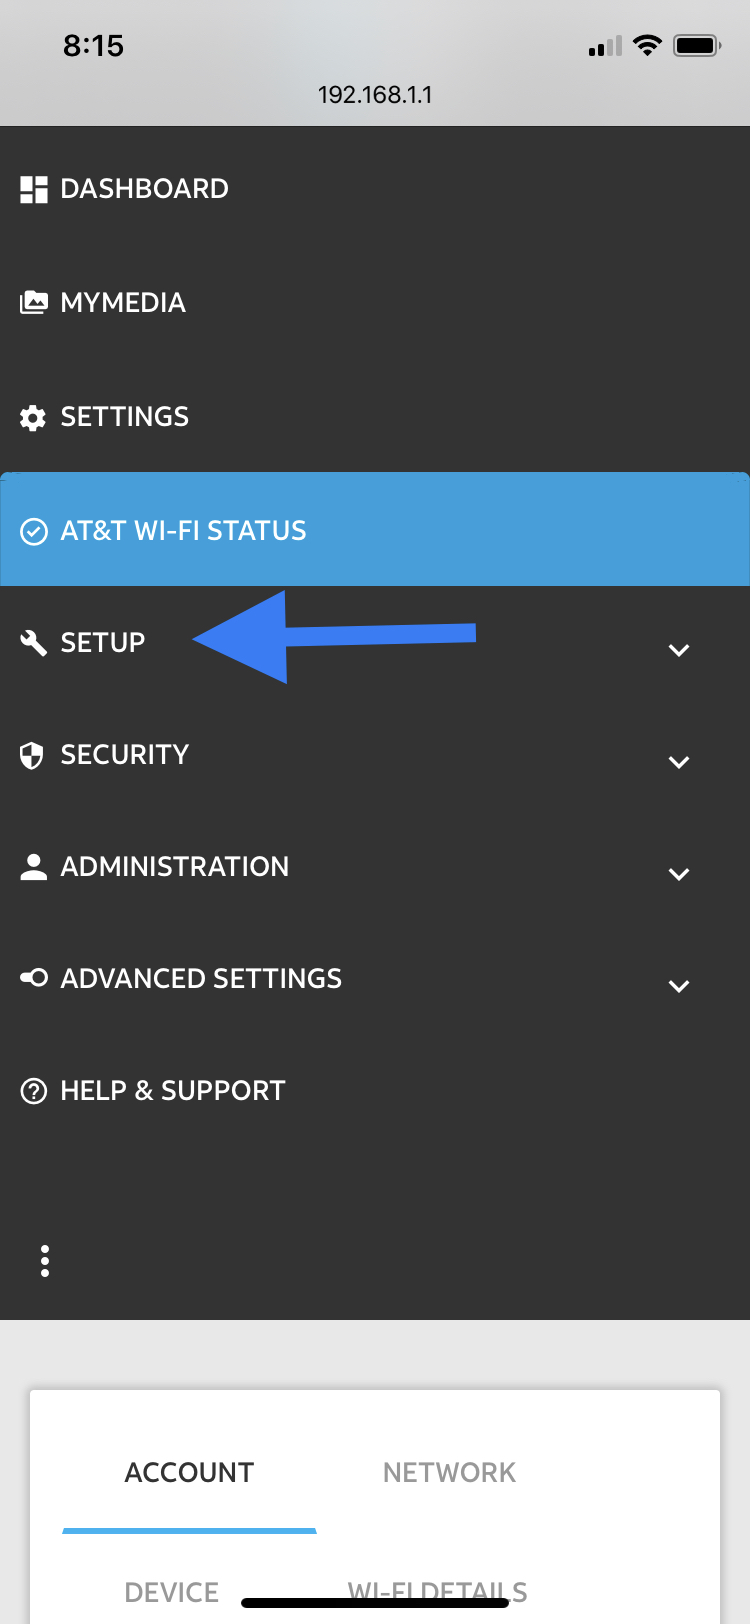Click the MyMedia photo library icon
750x1624 pixels.
[x=33, y=302]
